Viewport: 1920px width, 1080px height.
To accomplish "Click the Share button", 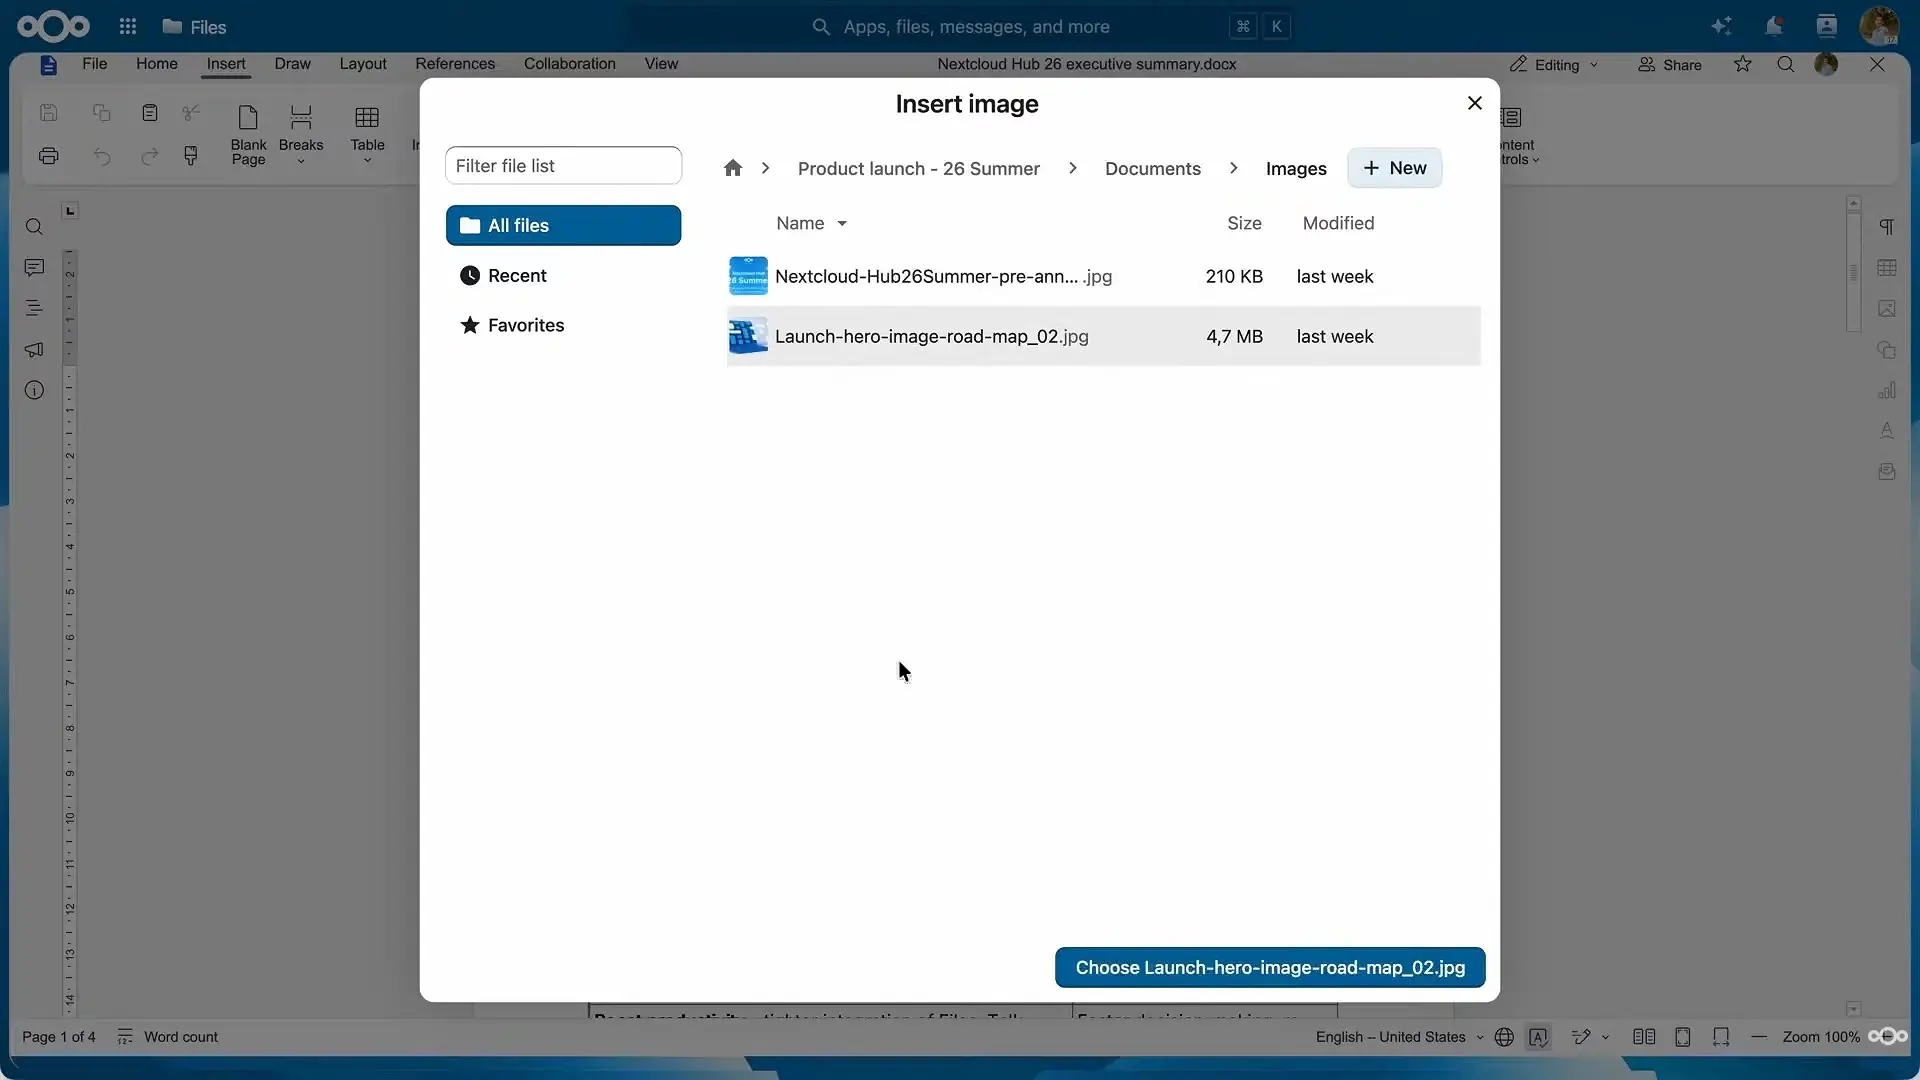I will point(1669,64).
